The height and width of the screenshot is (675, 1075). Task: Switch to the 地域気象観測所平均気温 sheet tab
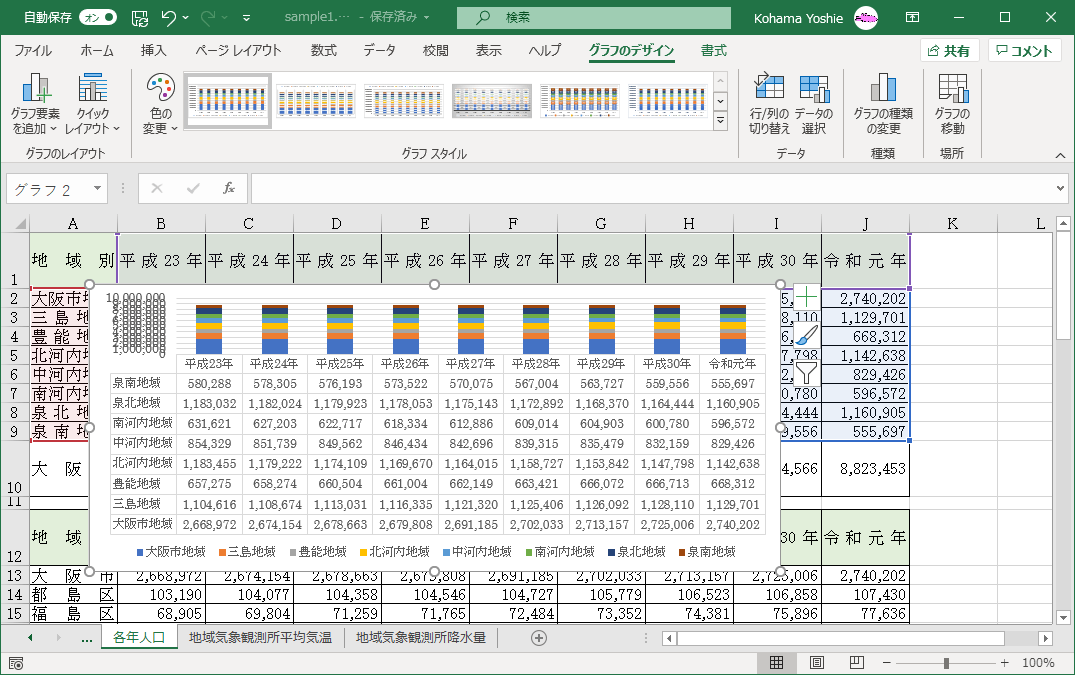coord(260,637)
